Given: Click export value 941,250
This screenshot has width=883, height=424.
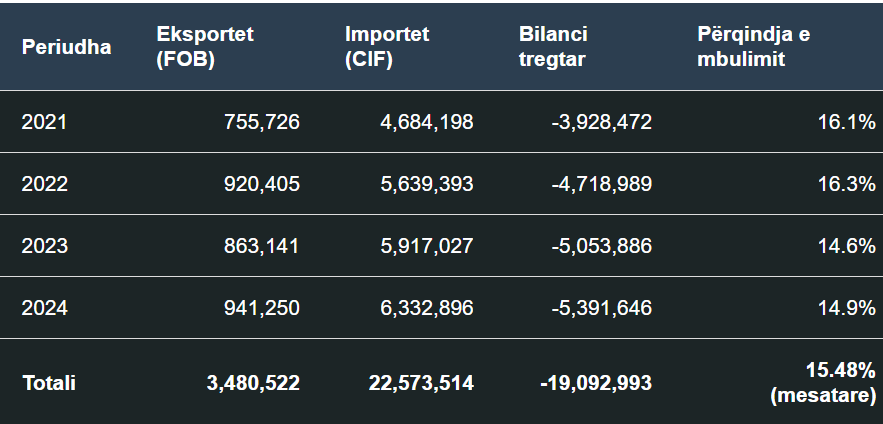Looking at the screenshot, I should coord(262,307).
